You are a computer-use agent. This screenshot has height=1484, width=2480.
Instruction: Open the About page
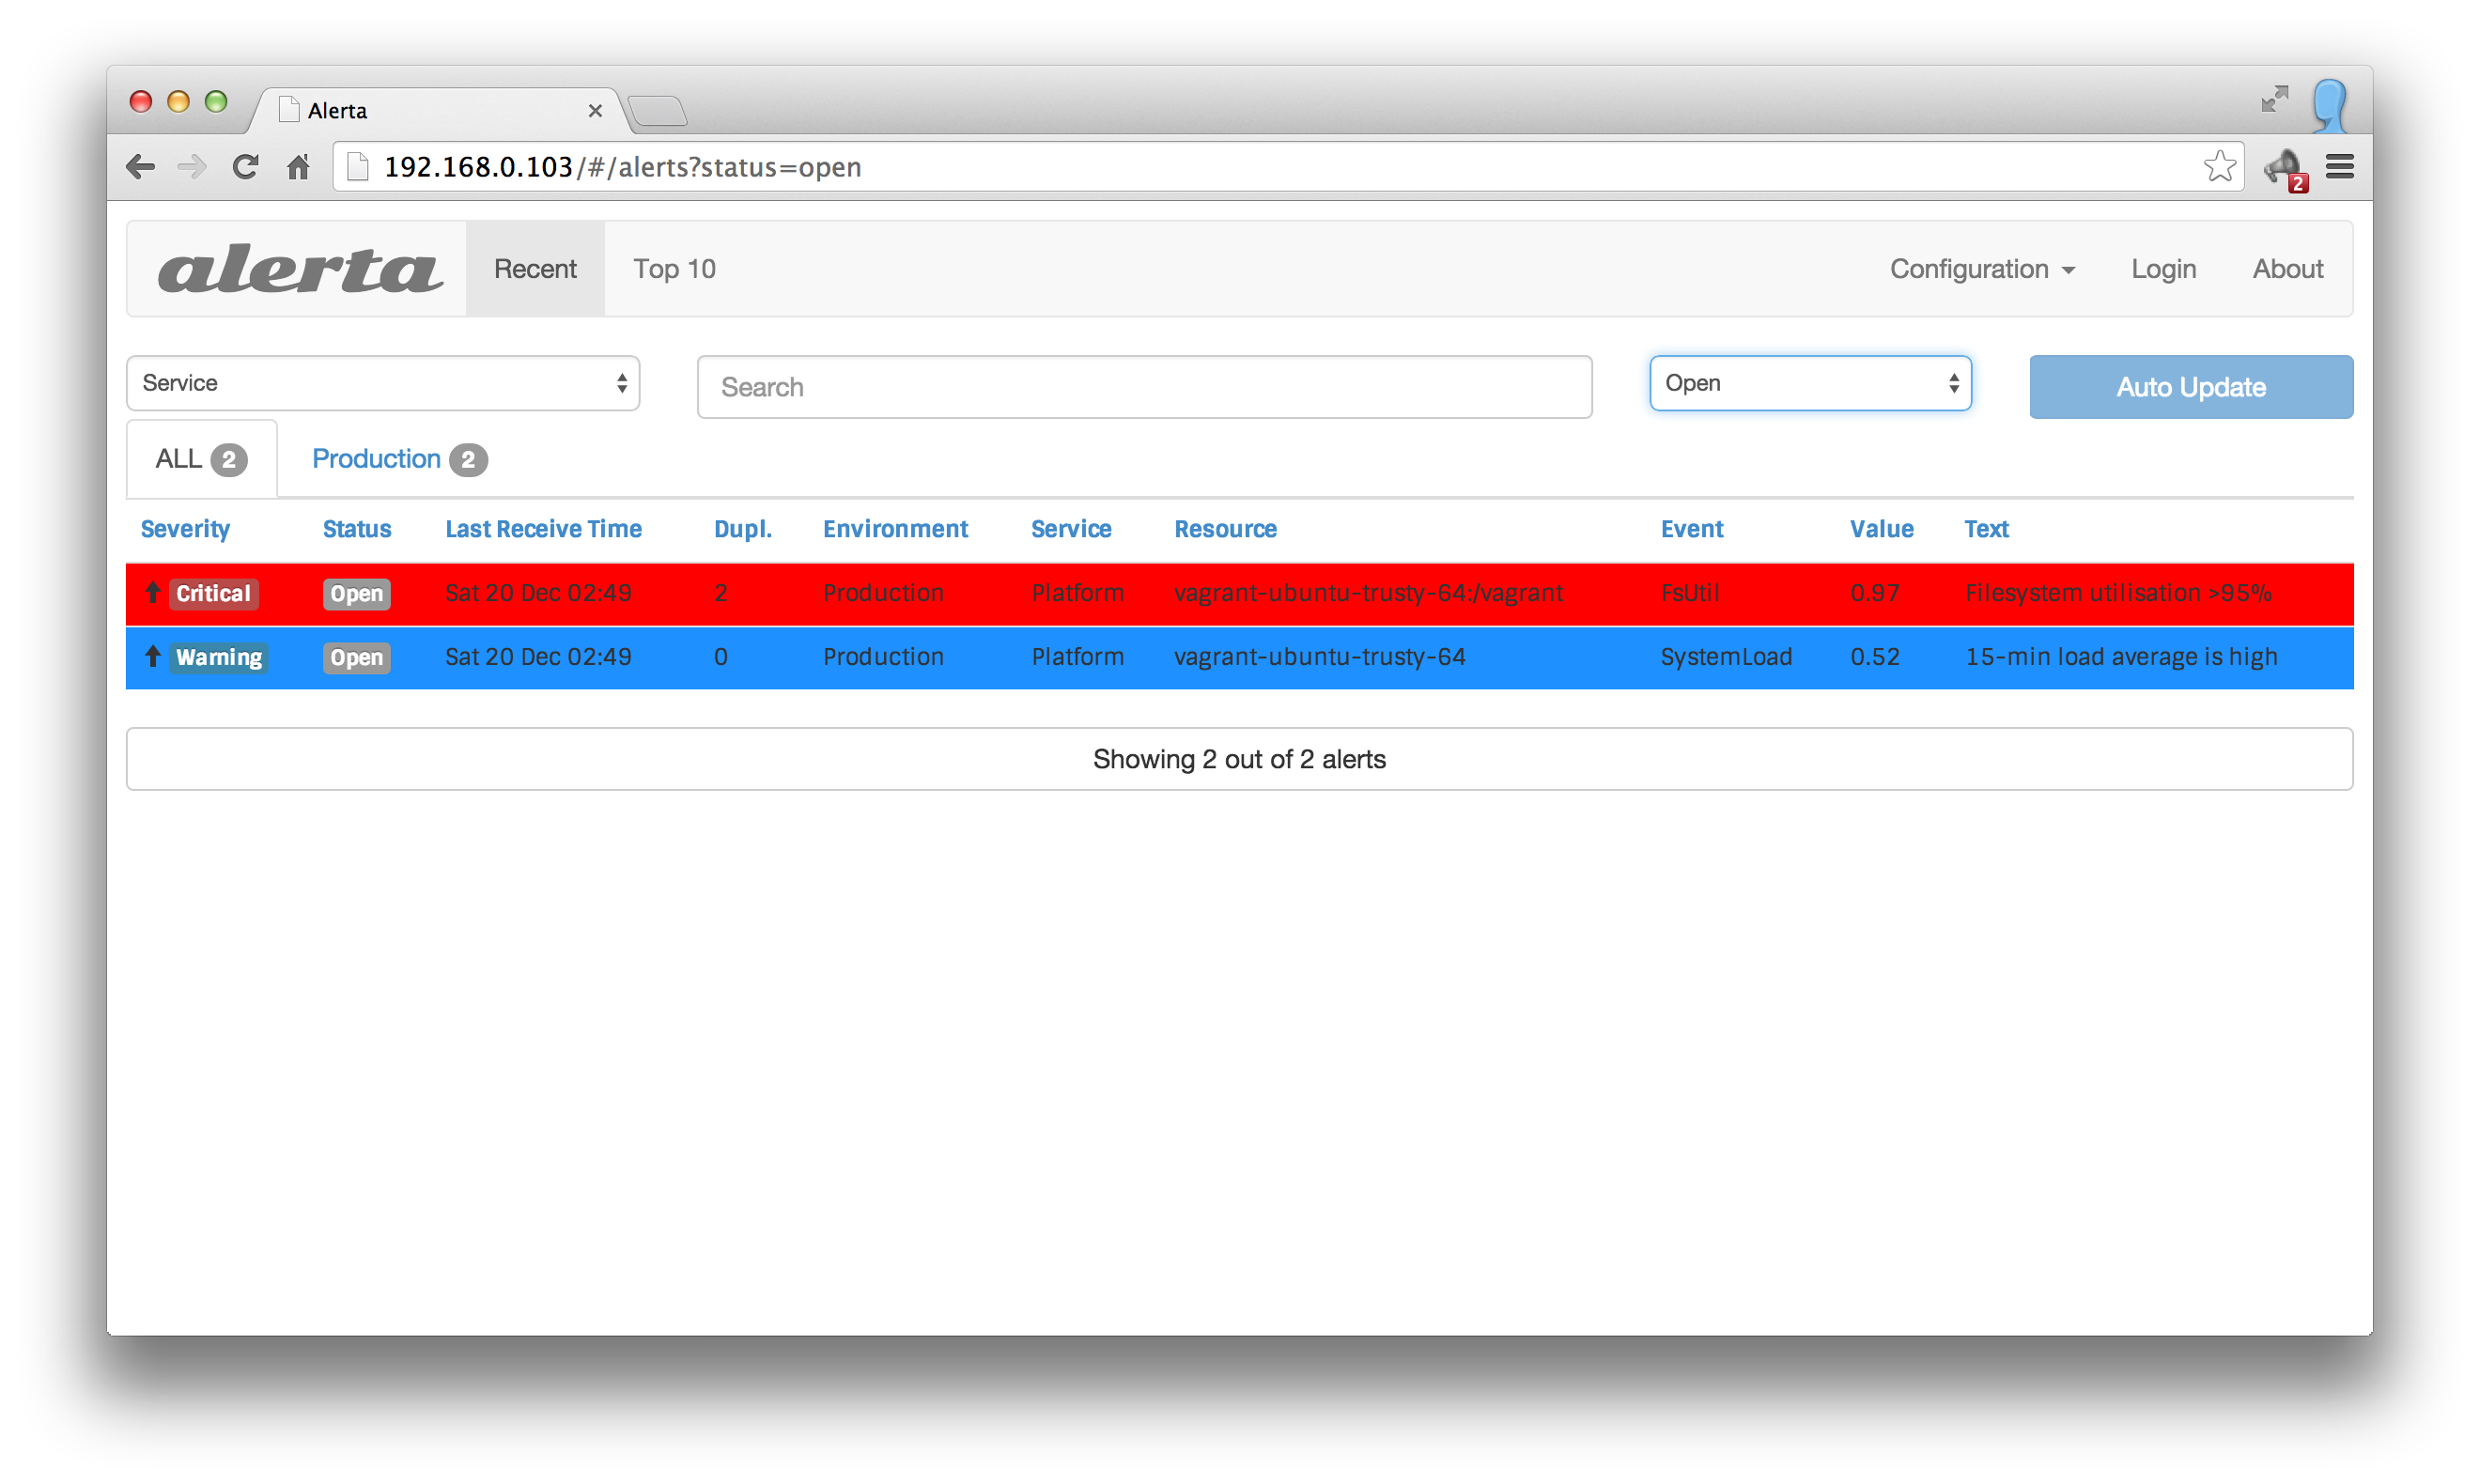pyautogui.click(x=2287, y=269)
